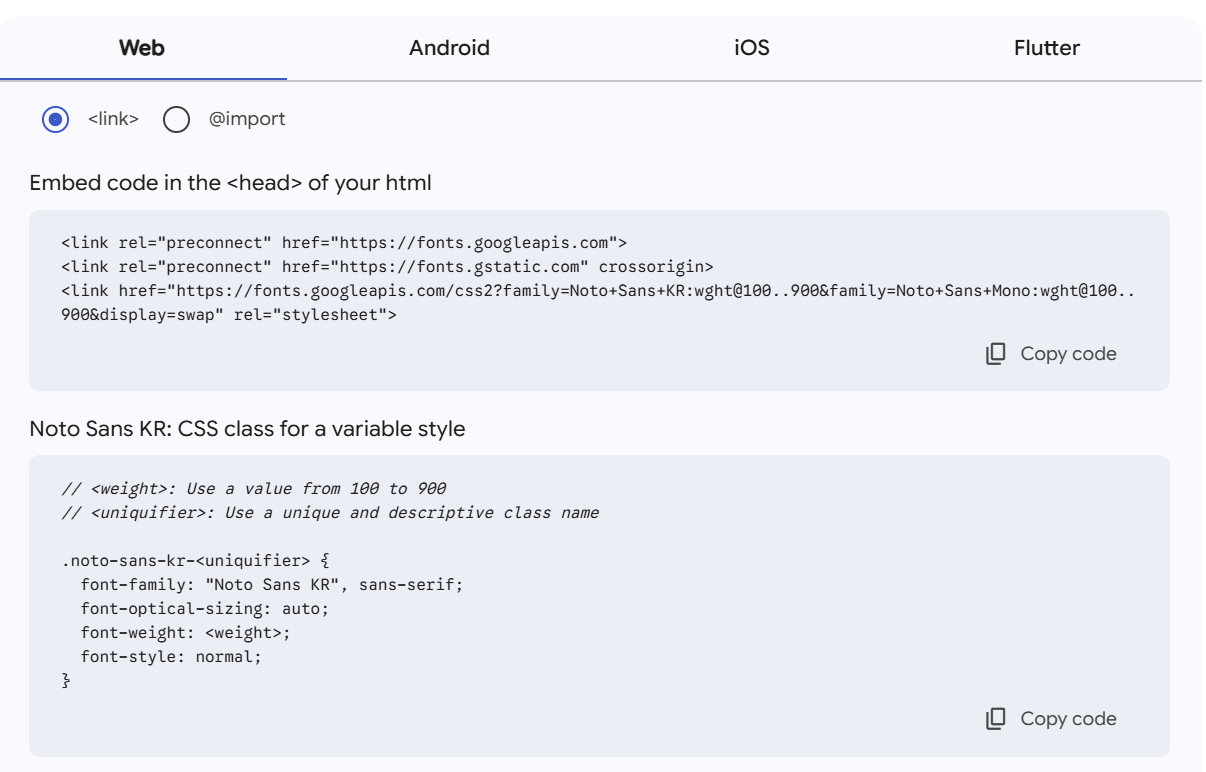Open the Flutter tab

(x=1046, y=48)
